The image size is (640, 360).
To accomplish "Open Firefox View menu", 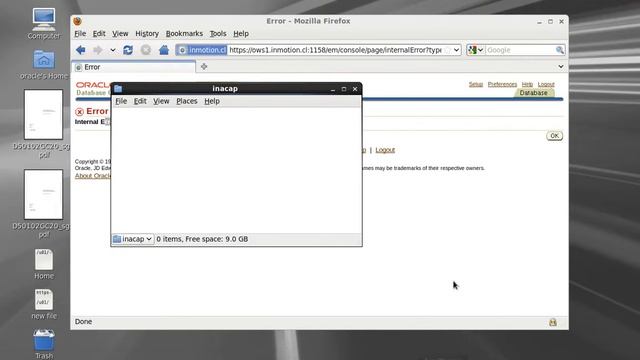I will pyautogui.click(x=120, y=33).
